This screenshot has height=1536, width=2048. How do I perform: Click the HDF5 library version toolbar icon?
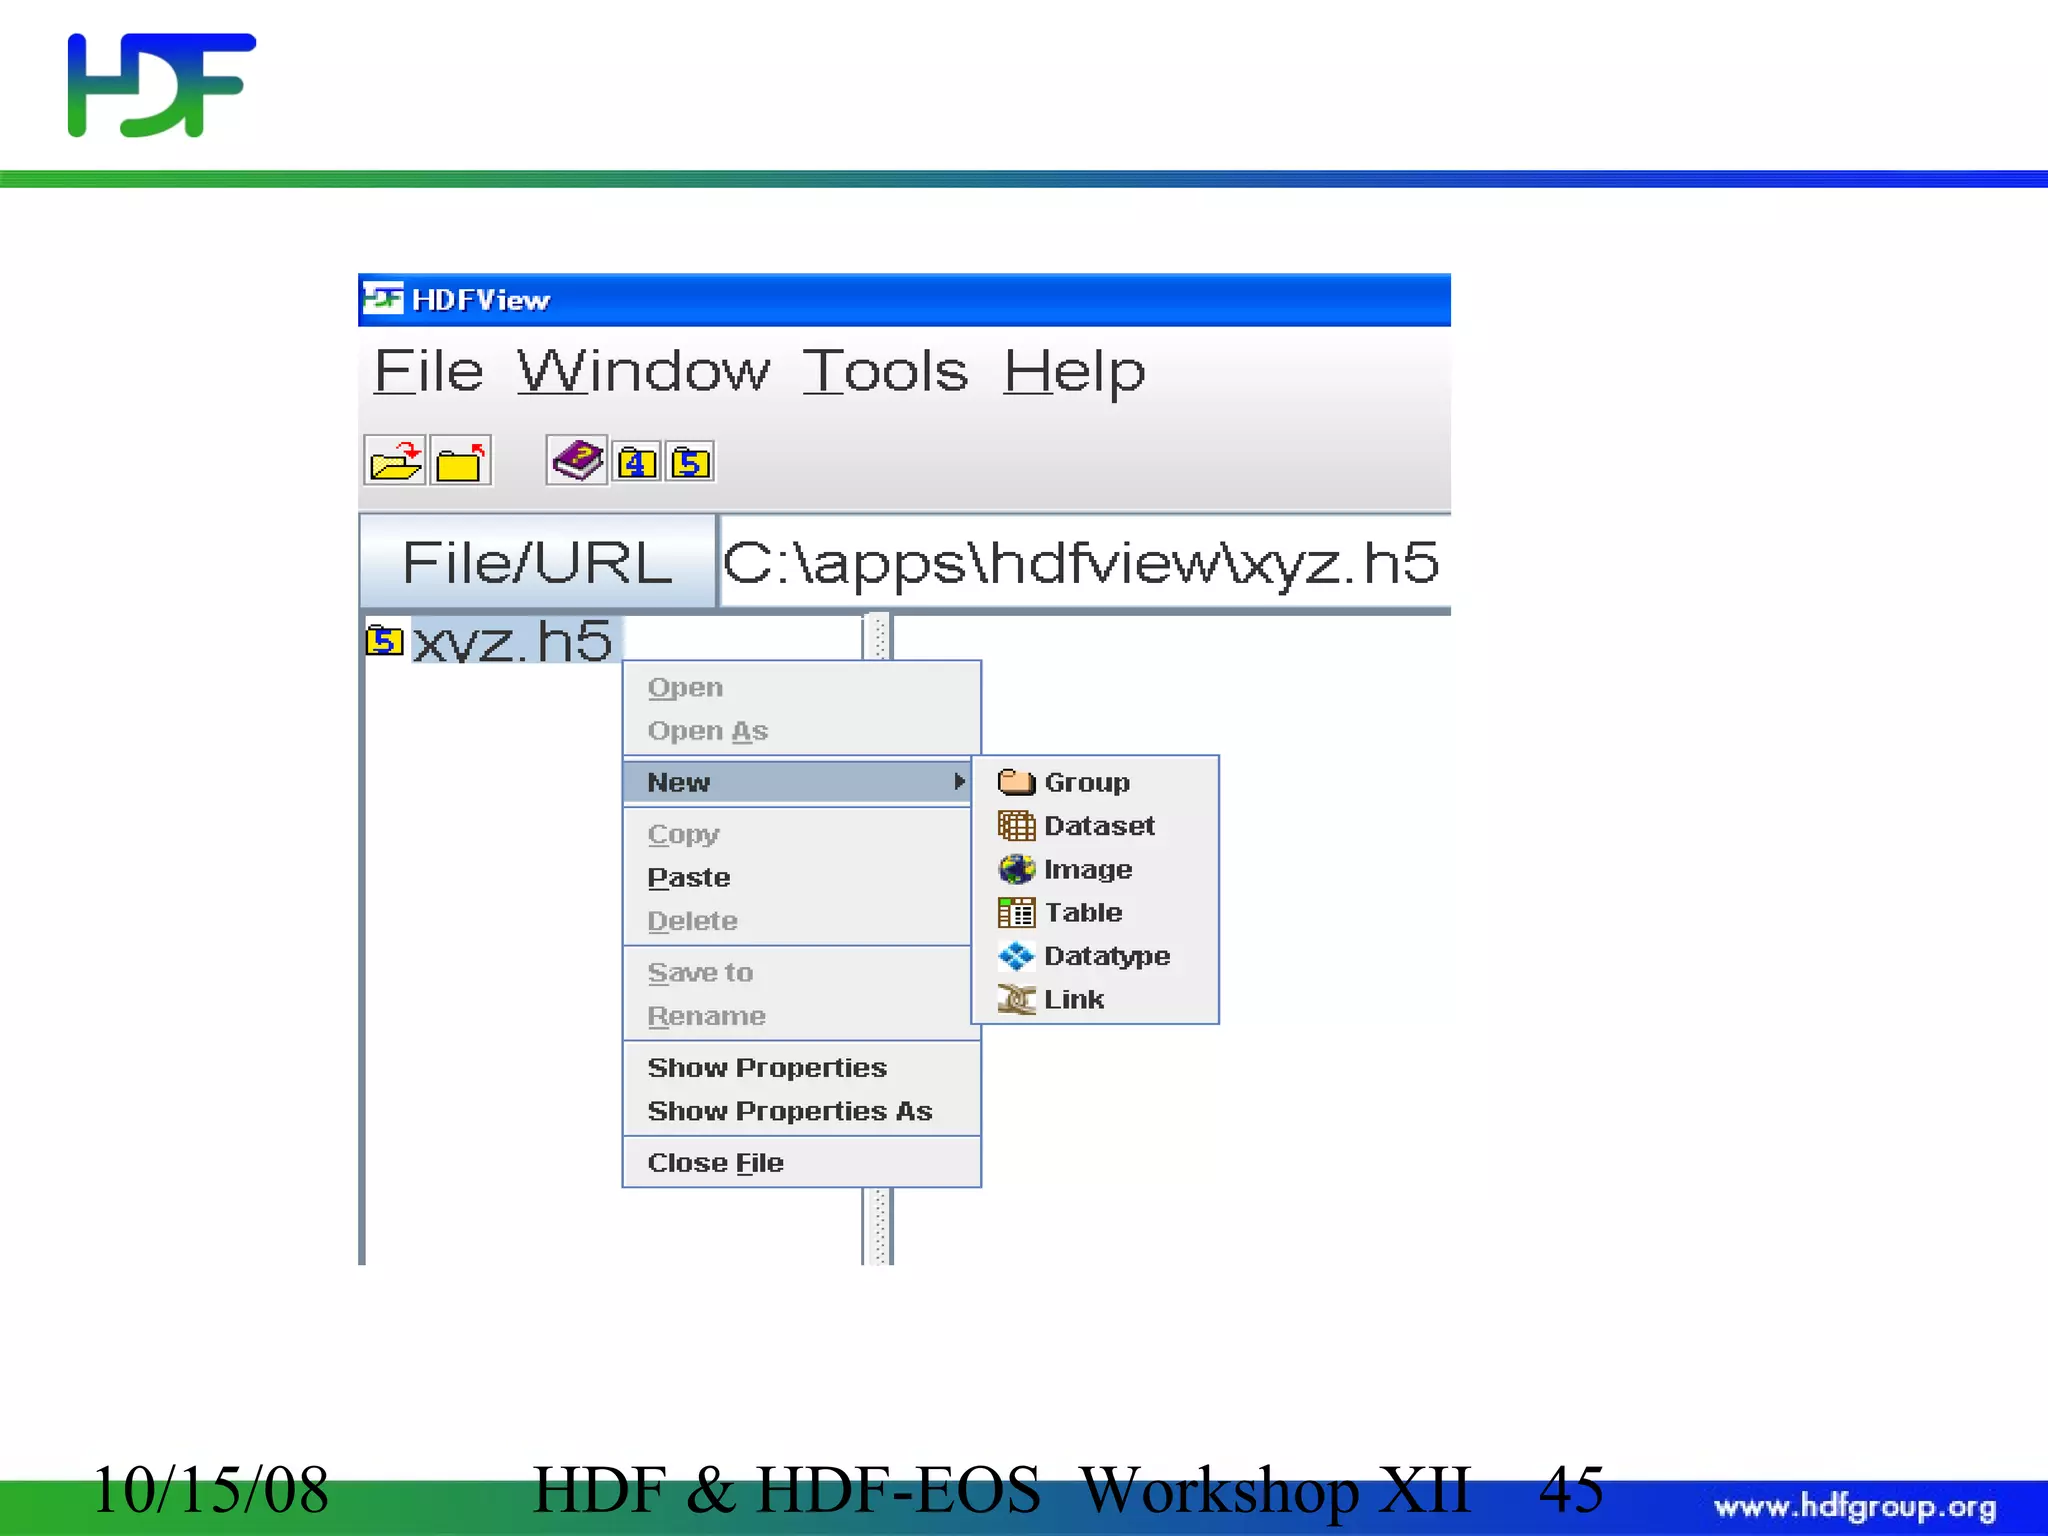pyautogui.click(x=690, y=462)
